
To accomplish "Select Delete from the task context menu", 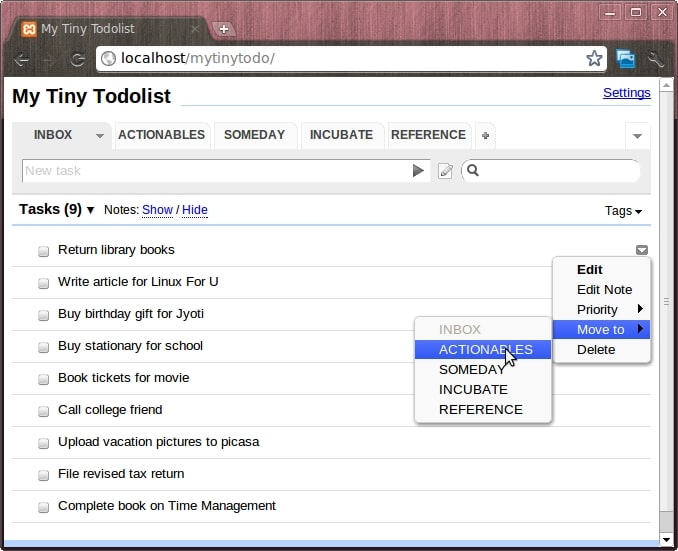I will click(596, 350).
